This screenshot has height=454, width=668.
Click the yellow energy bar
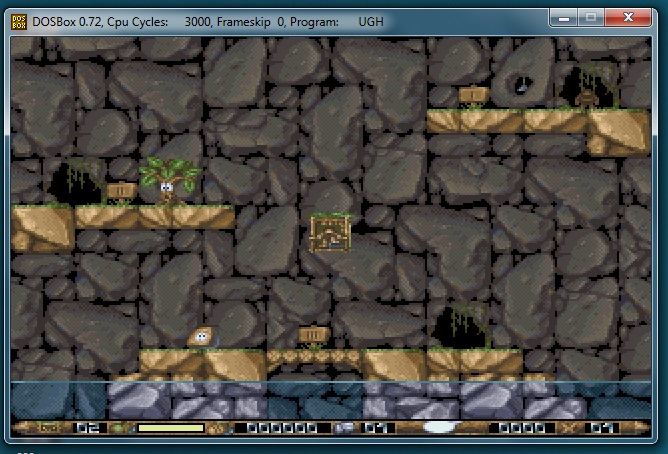pyautogui.click(x=171, y=428)
